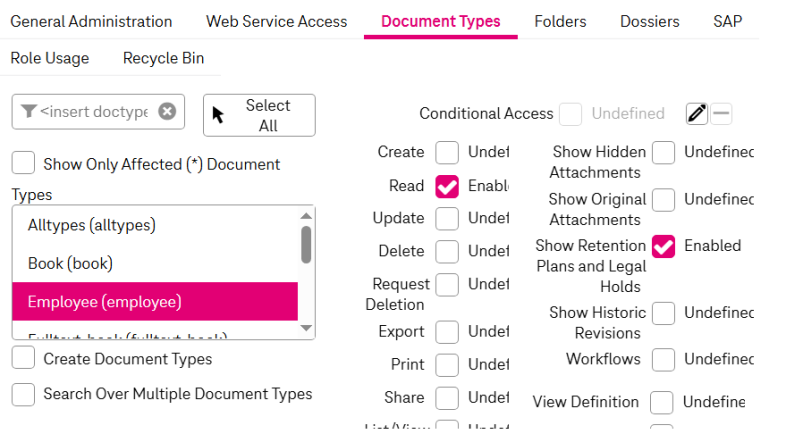This screenshot has width=786, height=434.
Task: Click the minus icon next to the pencil
Action: click(721, 114)
